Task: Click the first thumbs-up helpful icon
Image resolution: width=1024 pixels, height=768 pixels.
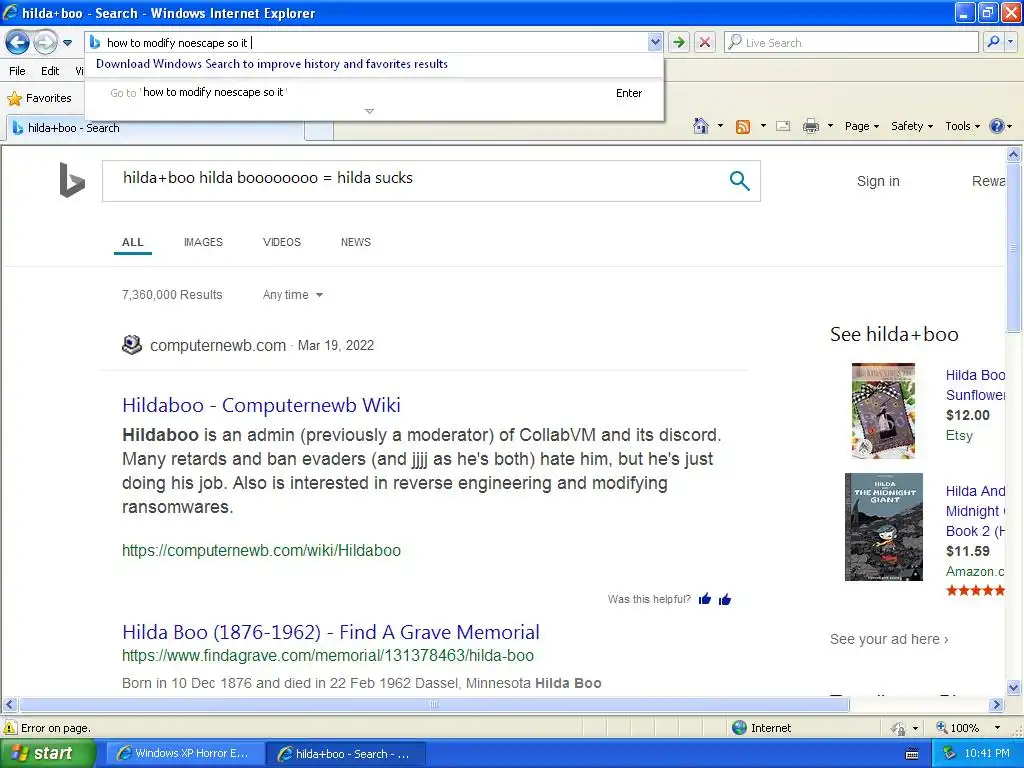Action: [705, 599]
